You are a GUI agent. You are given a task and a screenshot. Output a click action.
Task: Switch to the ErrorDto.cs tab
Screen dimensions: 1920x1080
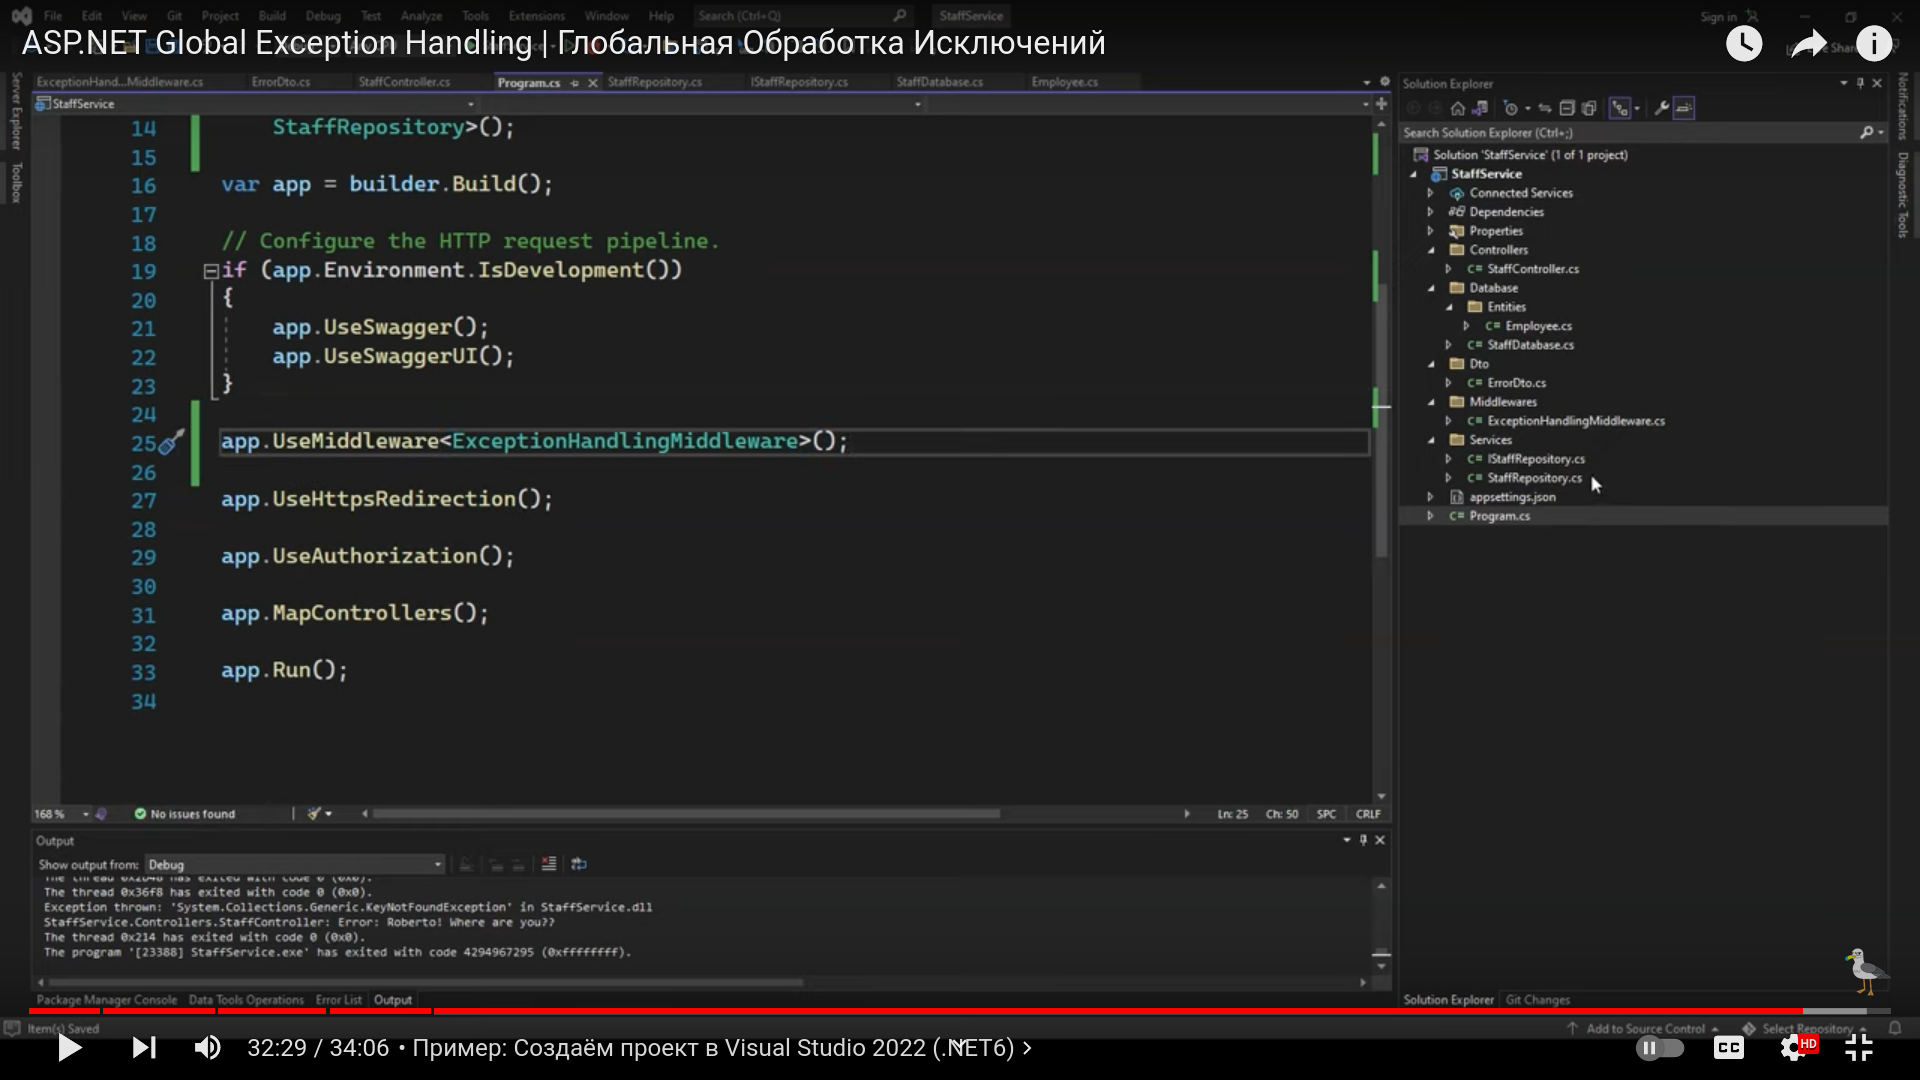point(281,82)
